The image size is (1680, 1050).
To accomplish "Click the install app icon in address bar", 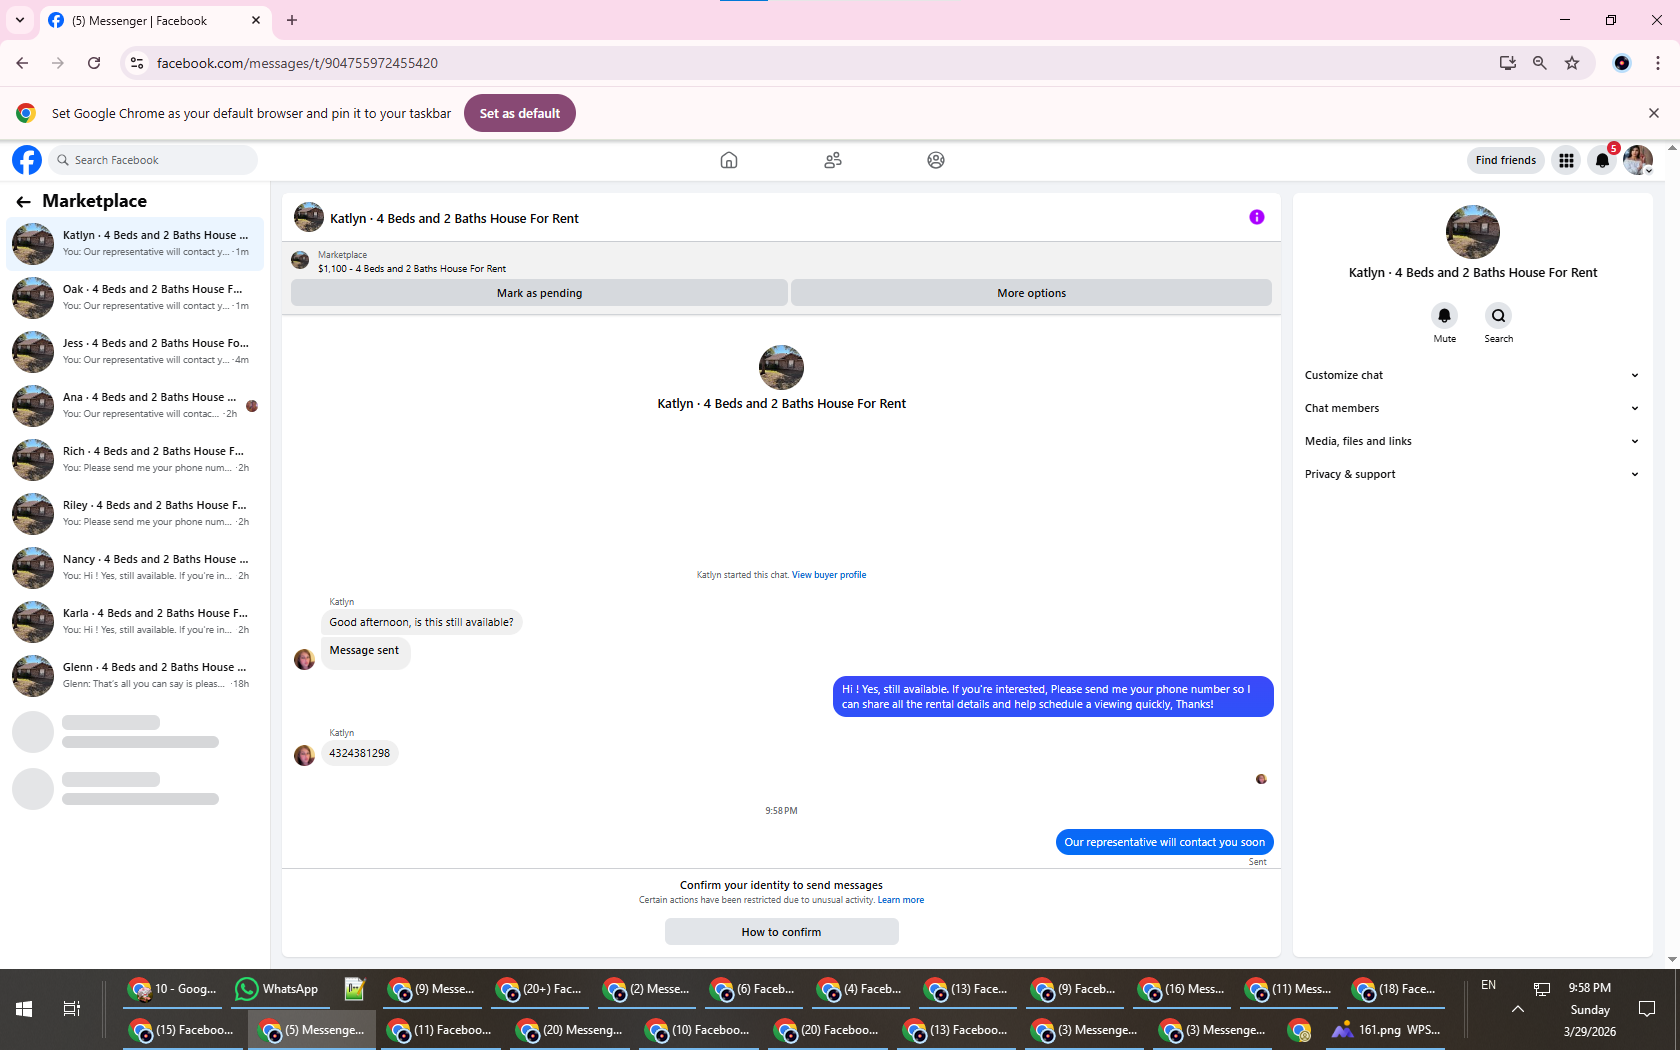I will tap(1508, 63).
